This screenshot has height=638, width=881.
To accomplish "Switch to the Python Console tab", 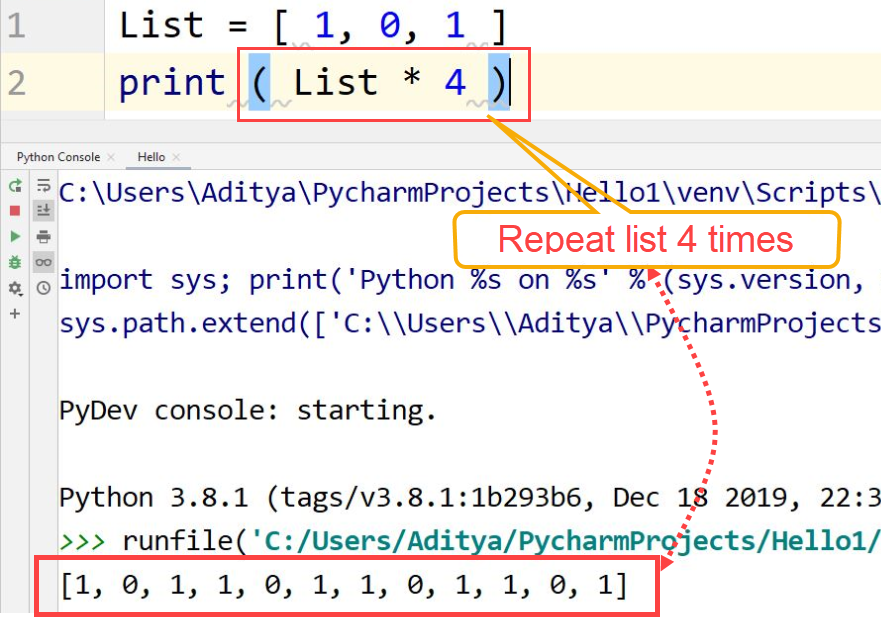I will pos(58,157).
